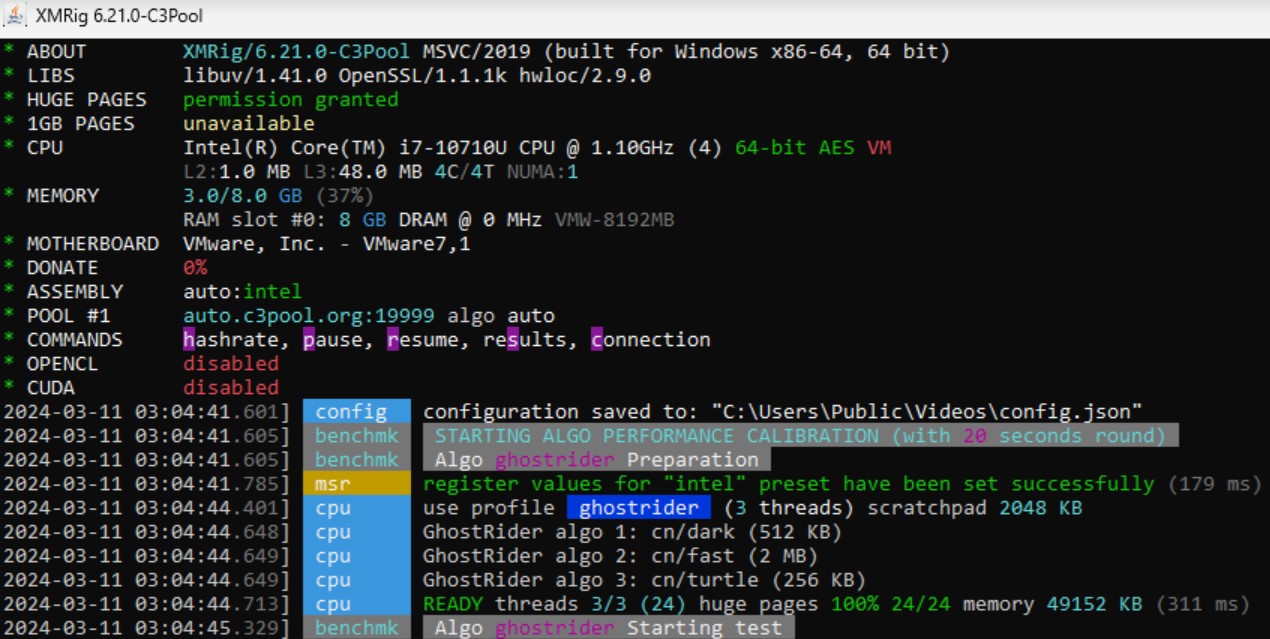Click the LIBS value "libuv/1.41.0"
Screen dimensions: 1270x639
(254, 76)
